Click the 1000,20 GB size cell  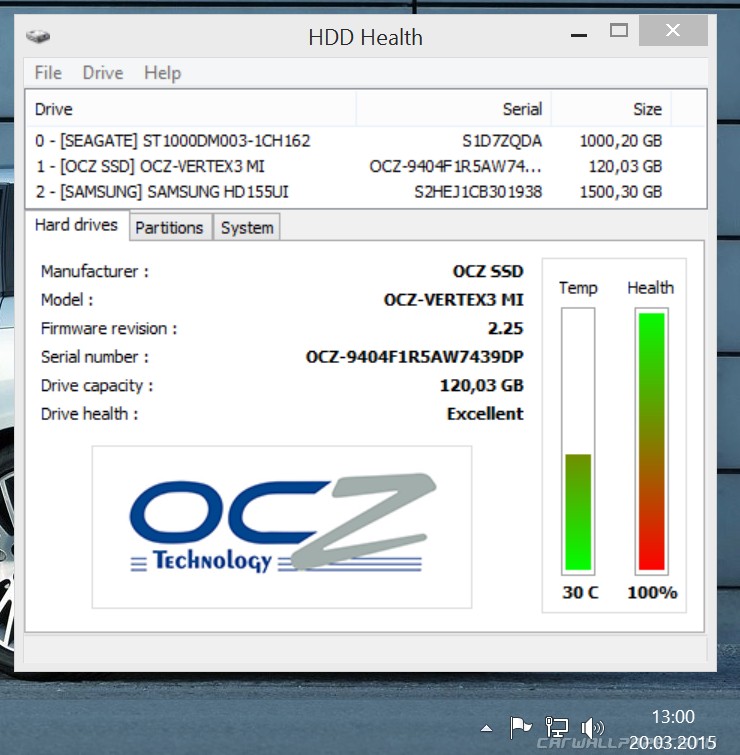[x=621, y=141]
